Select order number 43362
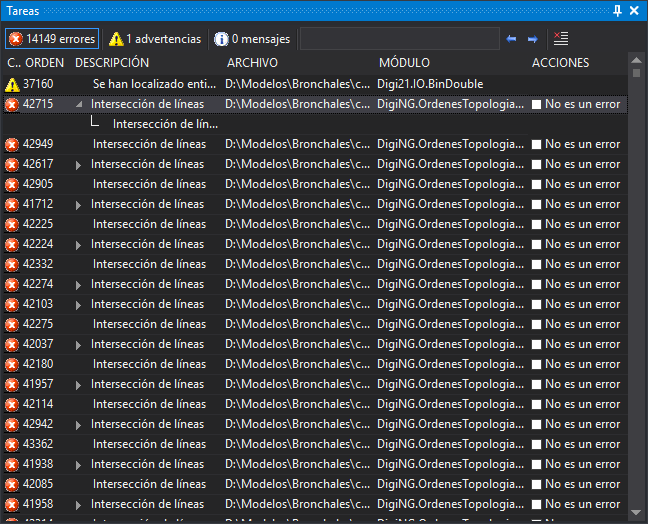The width and height of the screenshot is (648, 524). [38, 444]
